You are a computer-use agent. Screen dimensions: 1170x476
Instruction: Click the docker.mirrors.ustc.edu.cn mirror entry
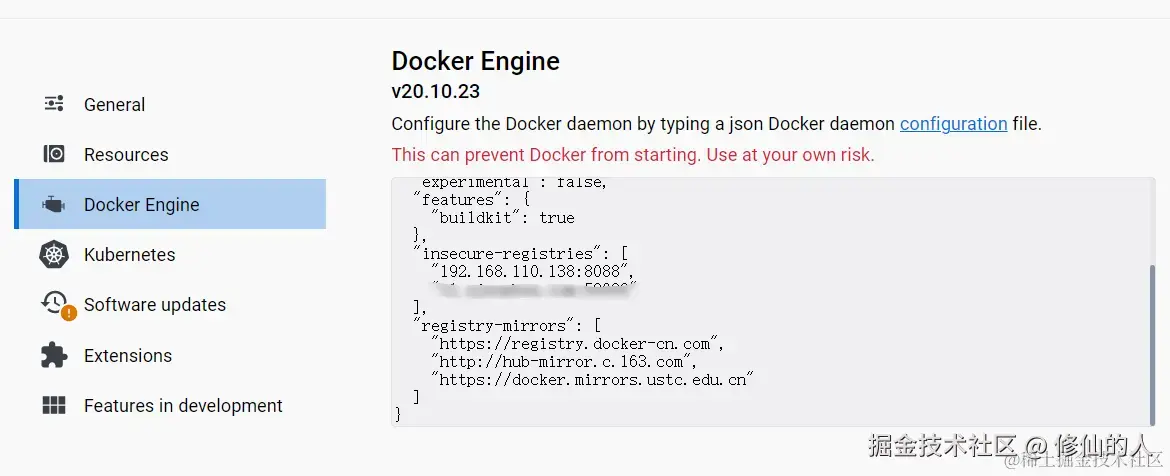click(591, 379)
